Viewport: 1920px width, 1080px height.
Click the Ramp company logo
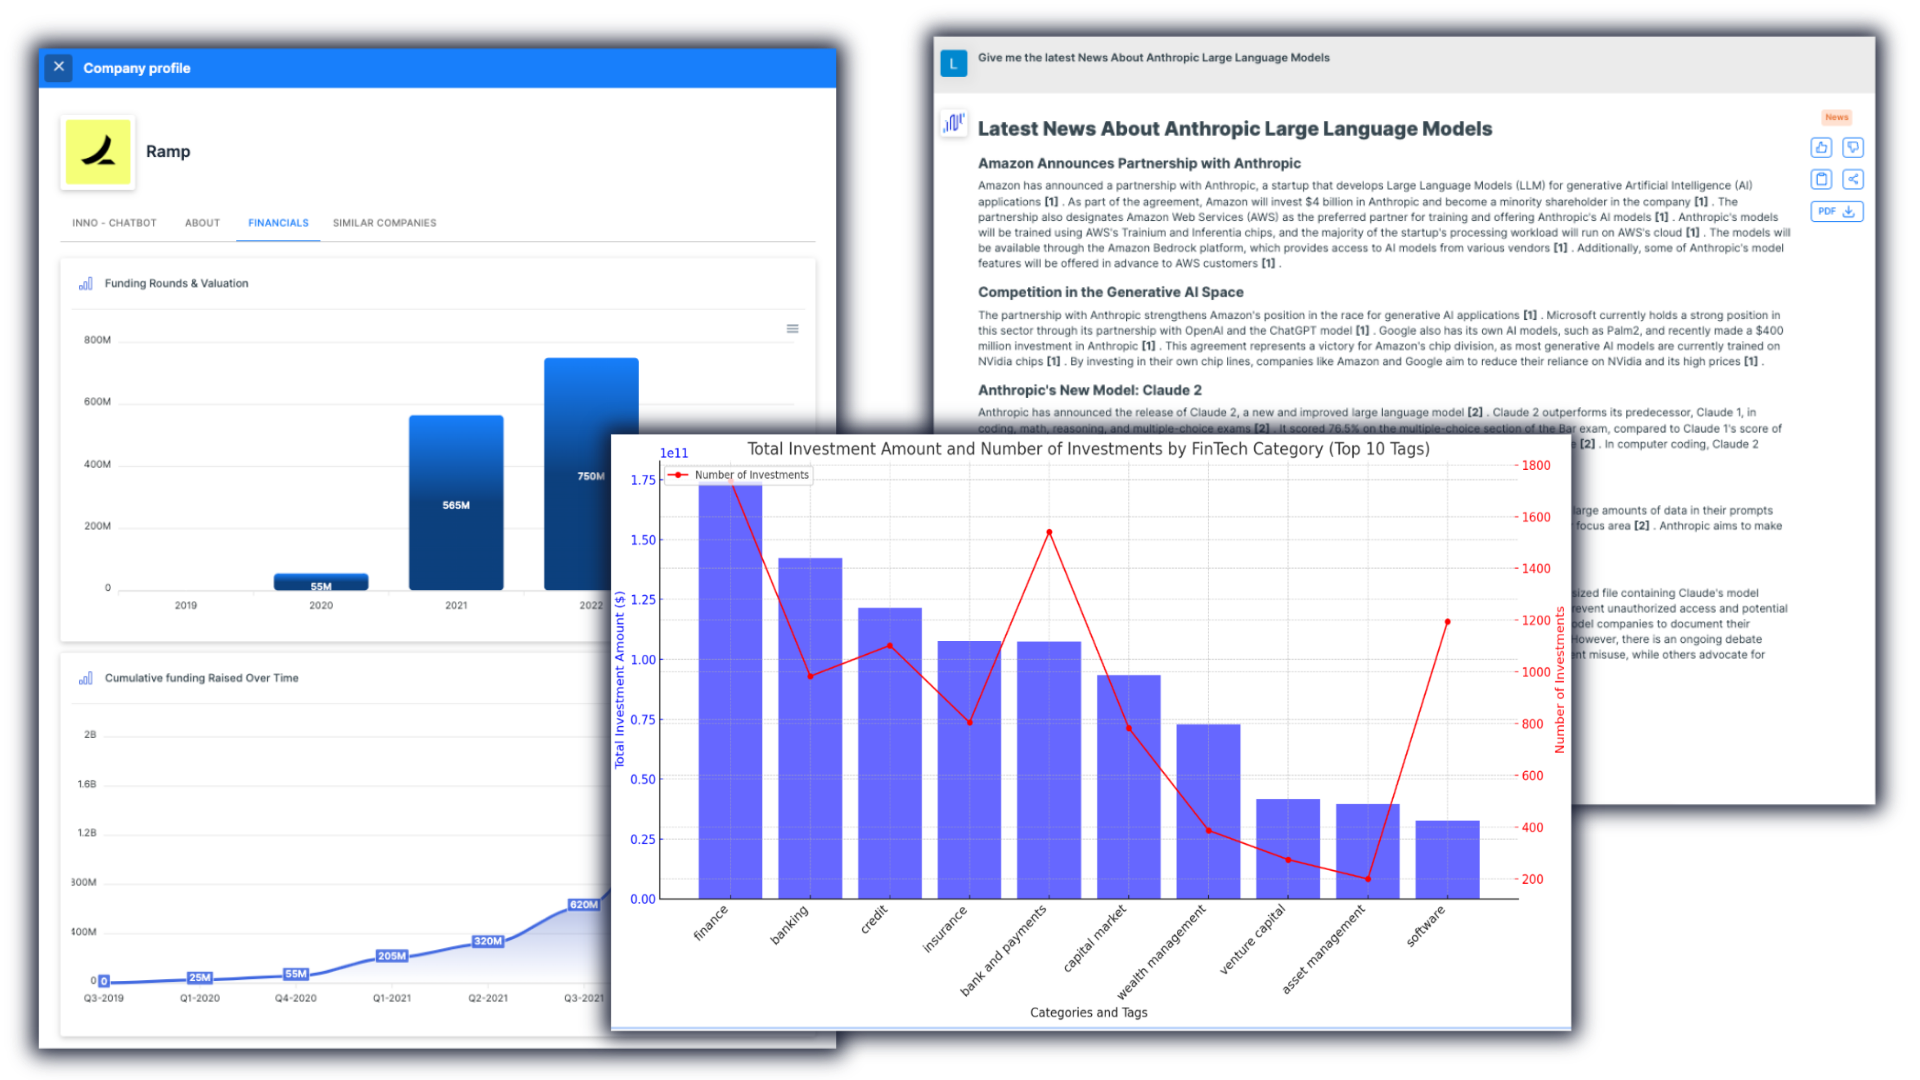click(x=98, y=152)
